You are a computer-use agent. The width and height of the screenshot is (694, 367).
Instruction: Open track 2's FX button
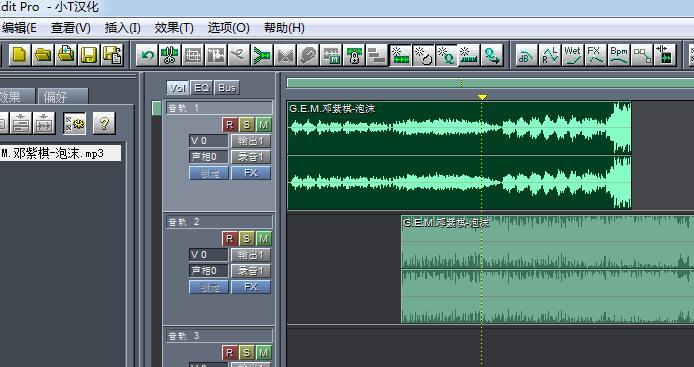[x=251, y=286]
